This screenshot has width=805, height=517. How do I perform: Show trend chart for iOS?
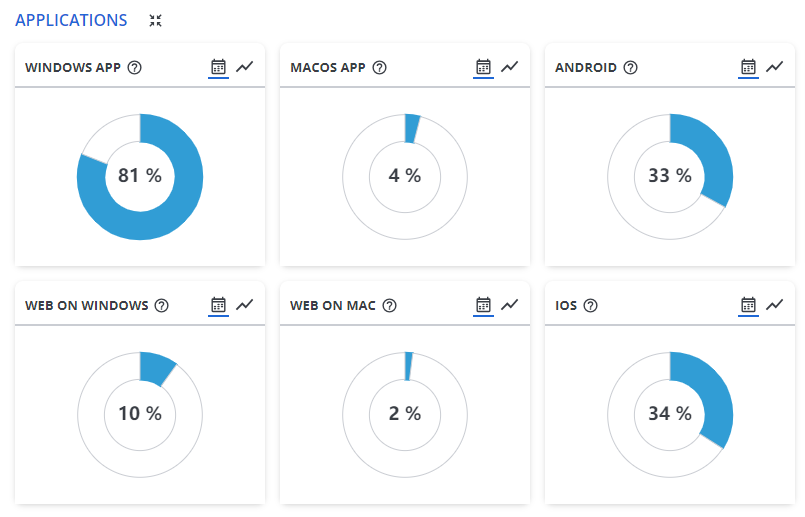coord(775,305)
